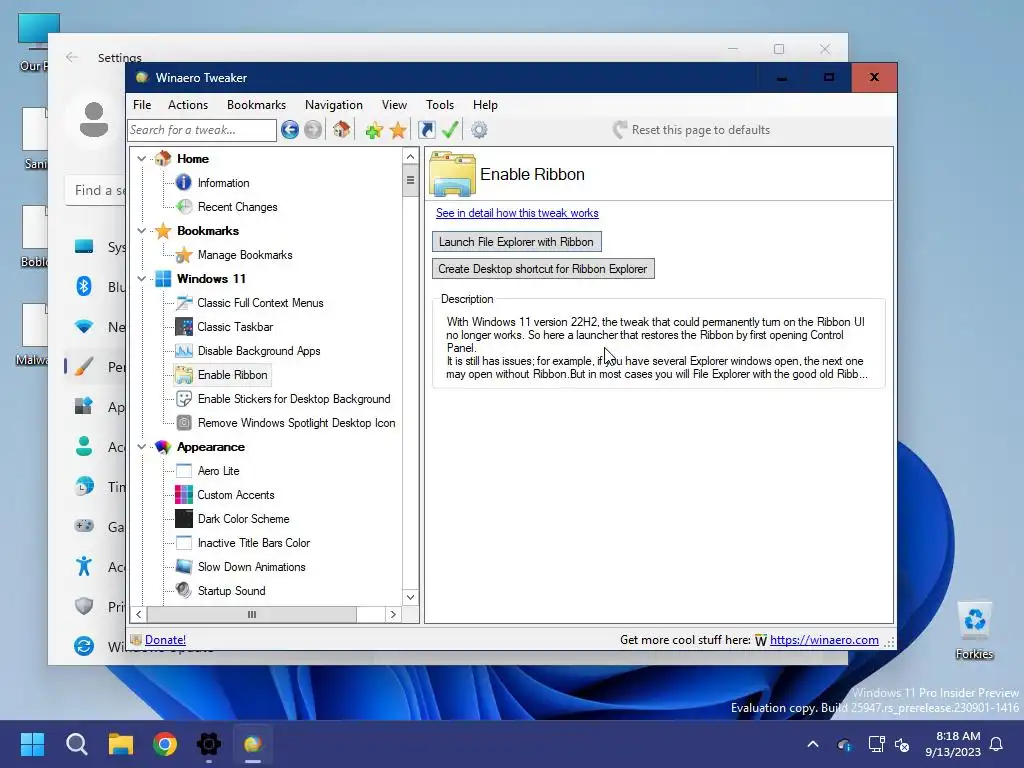Select Enable Ribbon in the tree
Viewport: 1024px width, 768px height.
(x=232, y=375)
